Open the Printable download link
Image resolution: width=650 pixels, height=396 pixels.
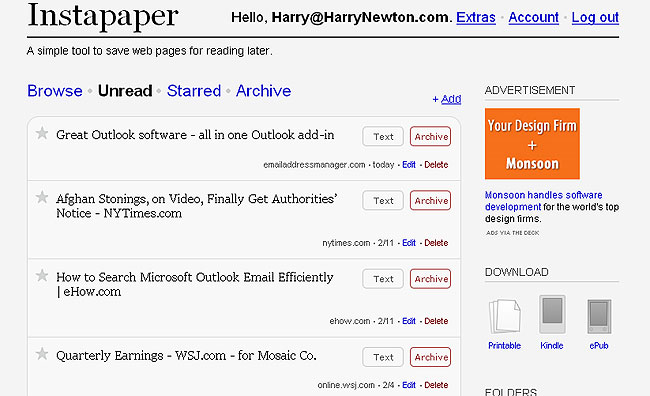tap(504, 345)
